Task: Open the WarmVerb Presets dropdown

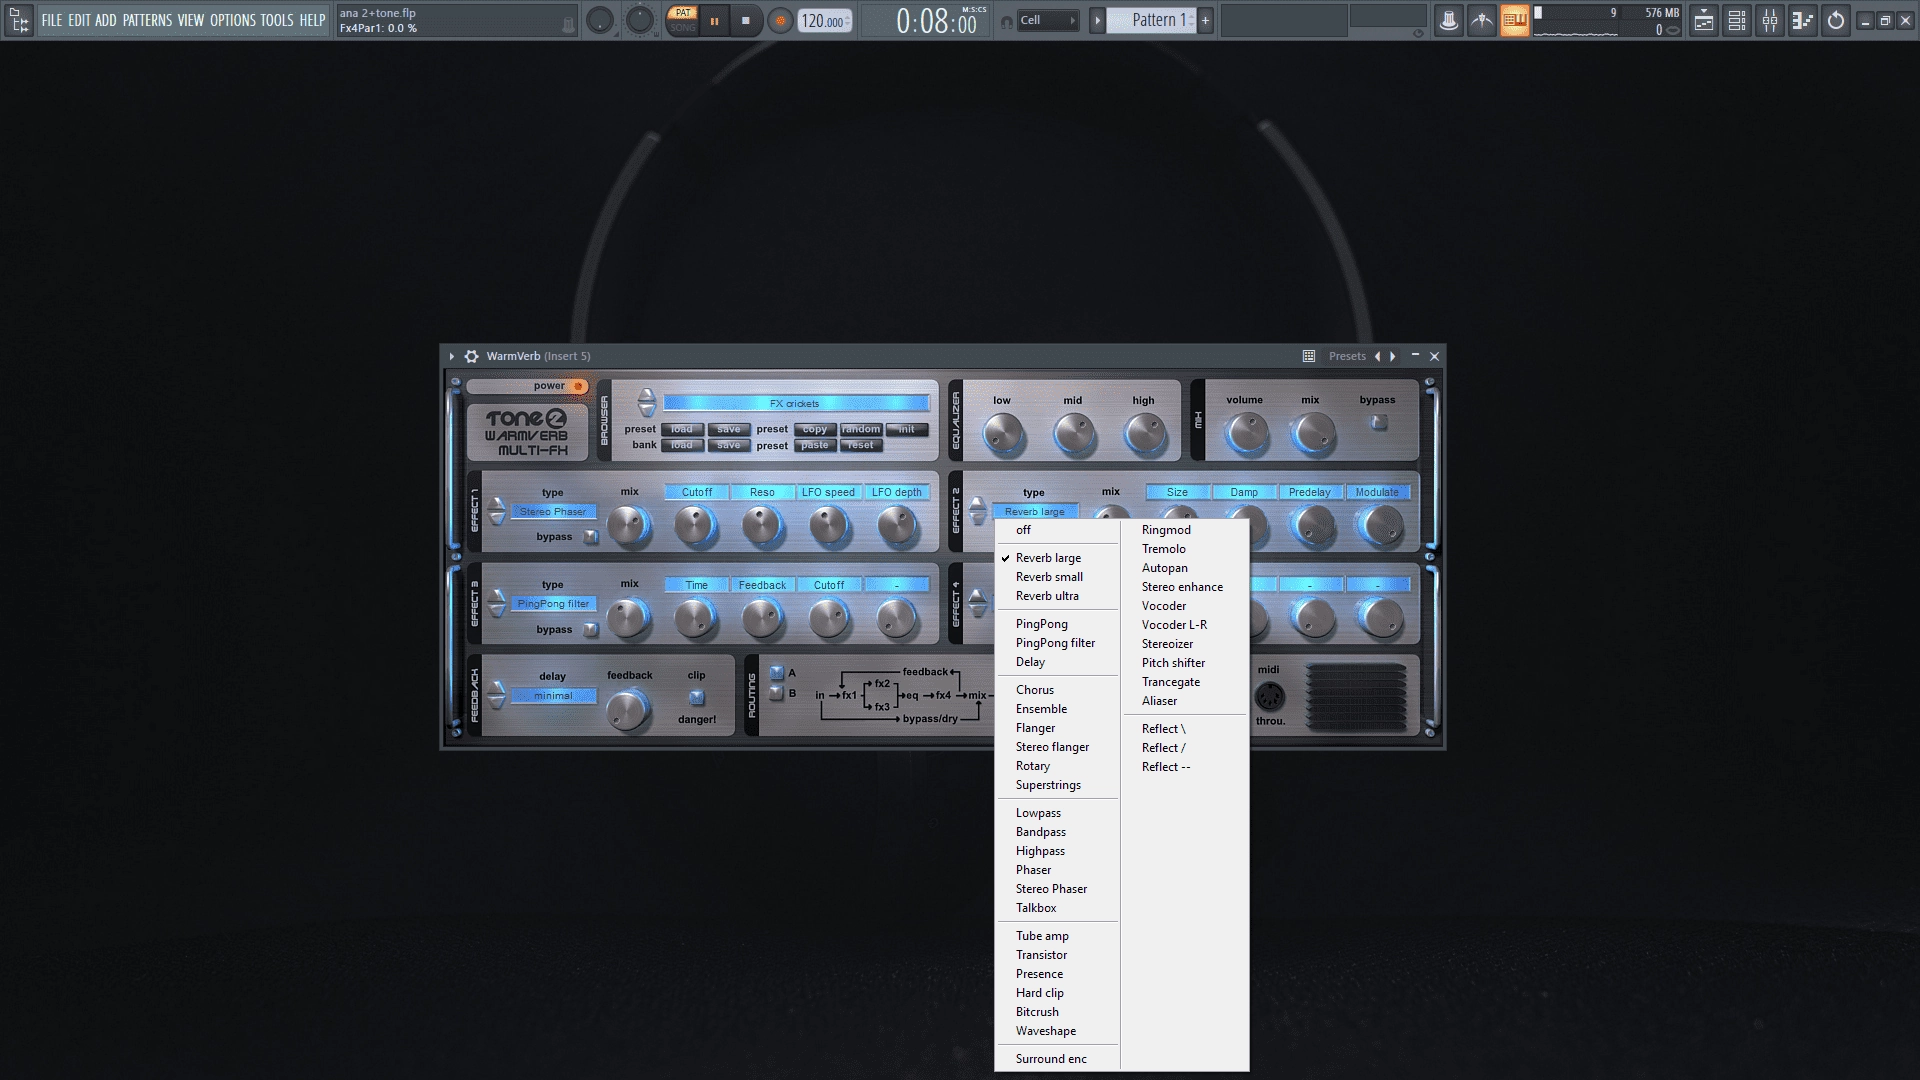Action: tap(1347, 356)
